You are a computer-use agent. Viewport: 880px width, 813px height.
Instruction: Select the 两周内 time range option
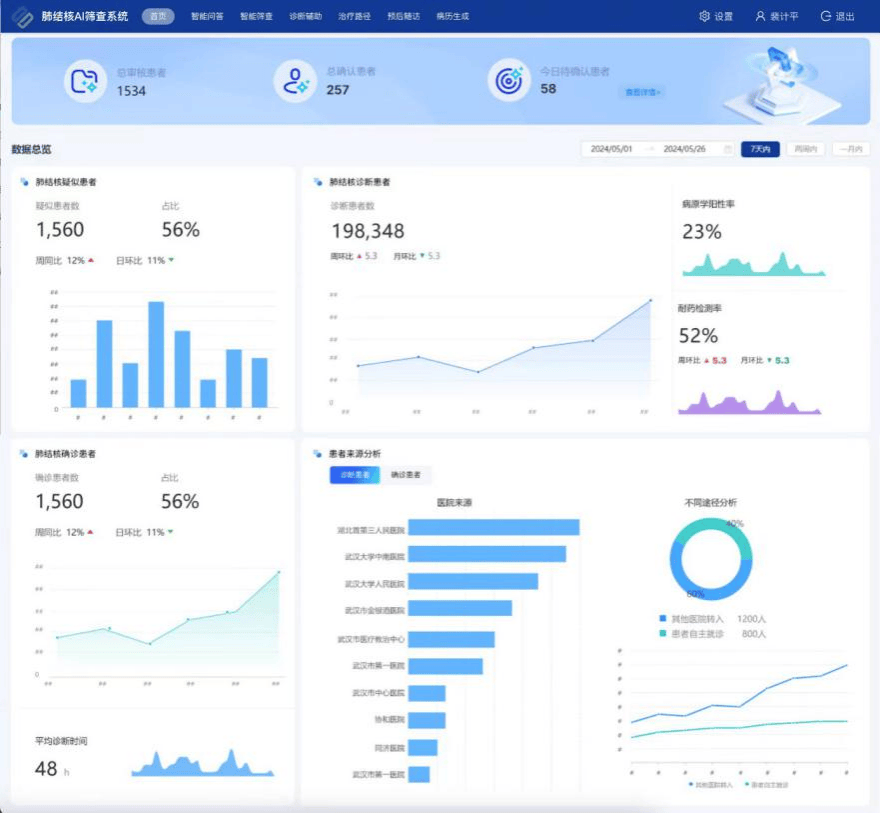805,149
